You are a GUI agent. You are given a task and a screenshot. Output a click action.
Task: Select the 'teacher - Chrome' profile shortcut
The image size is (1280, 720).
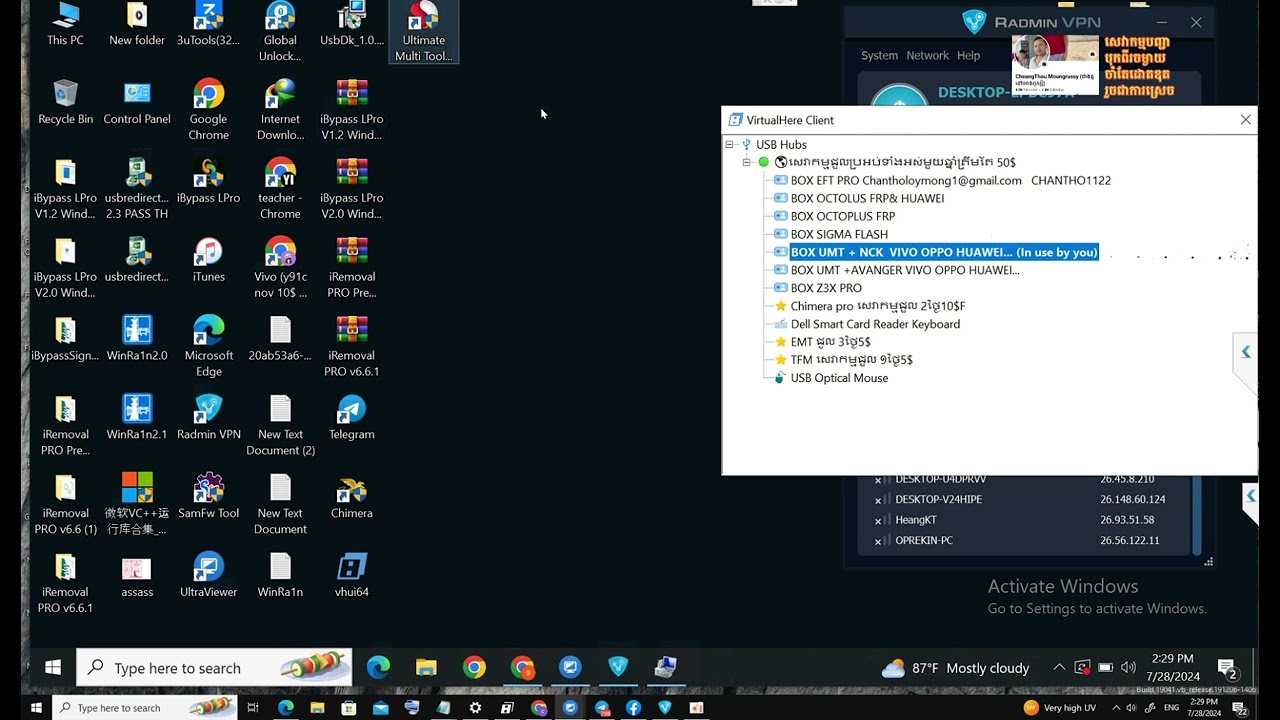tap(280, 189)
